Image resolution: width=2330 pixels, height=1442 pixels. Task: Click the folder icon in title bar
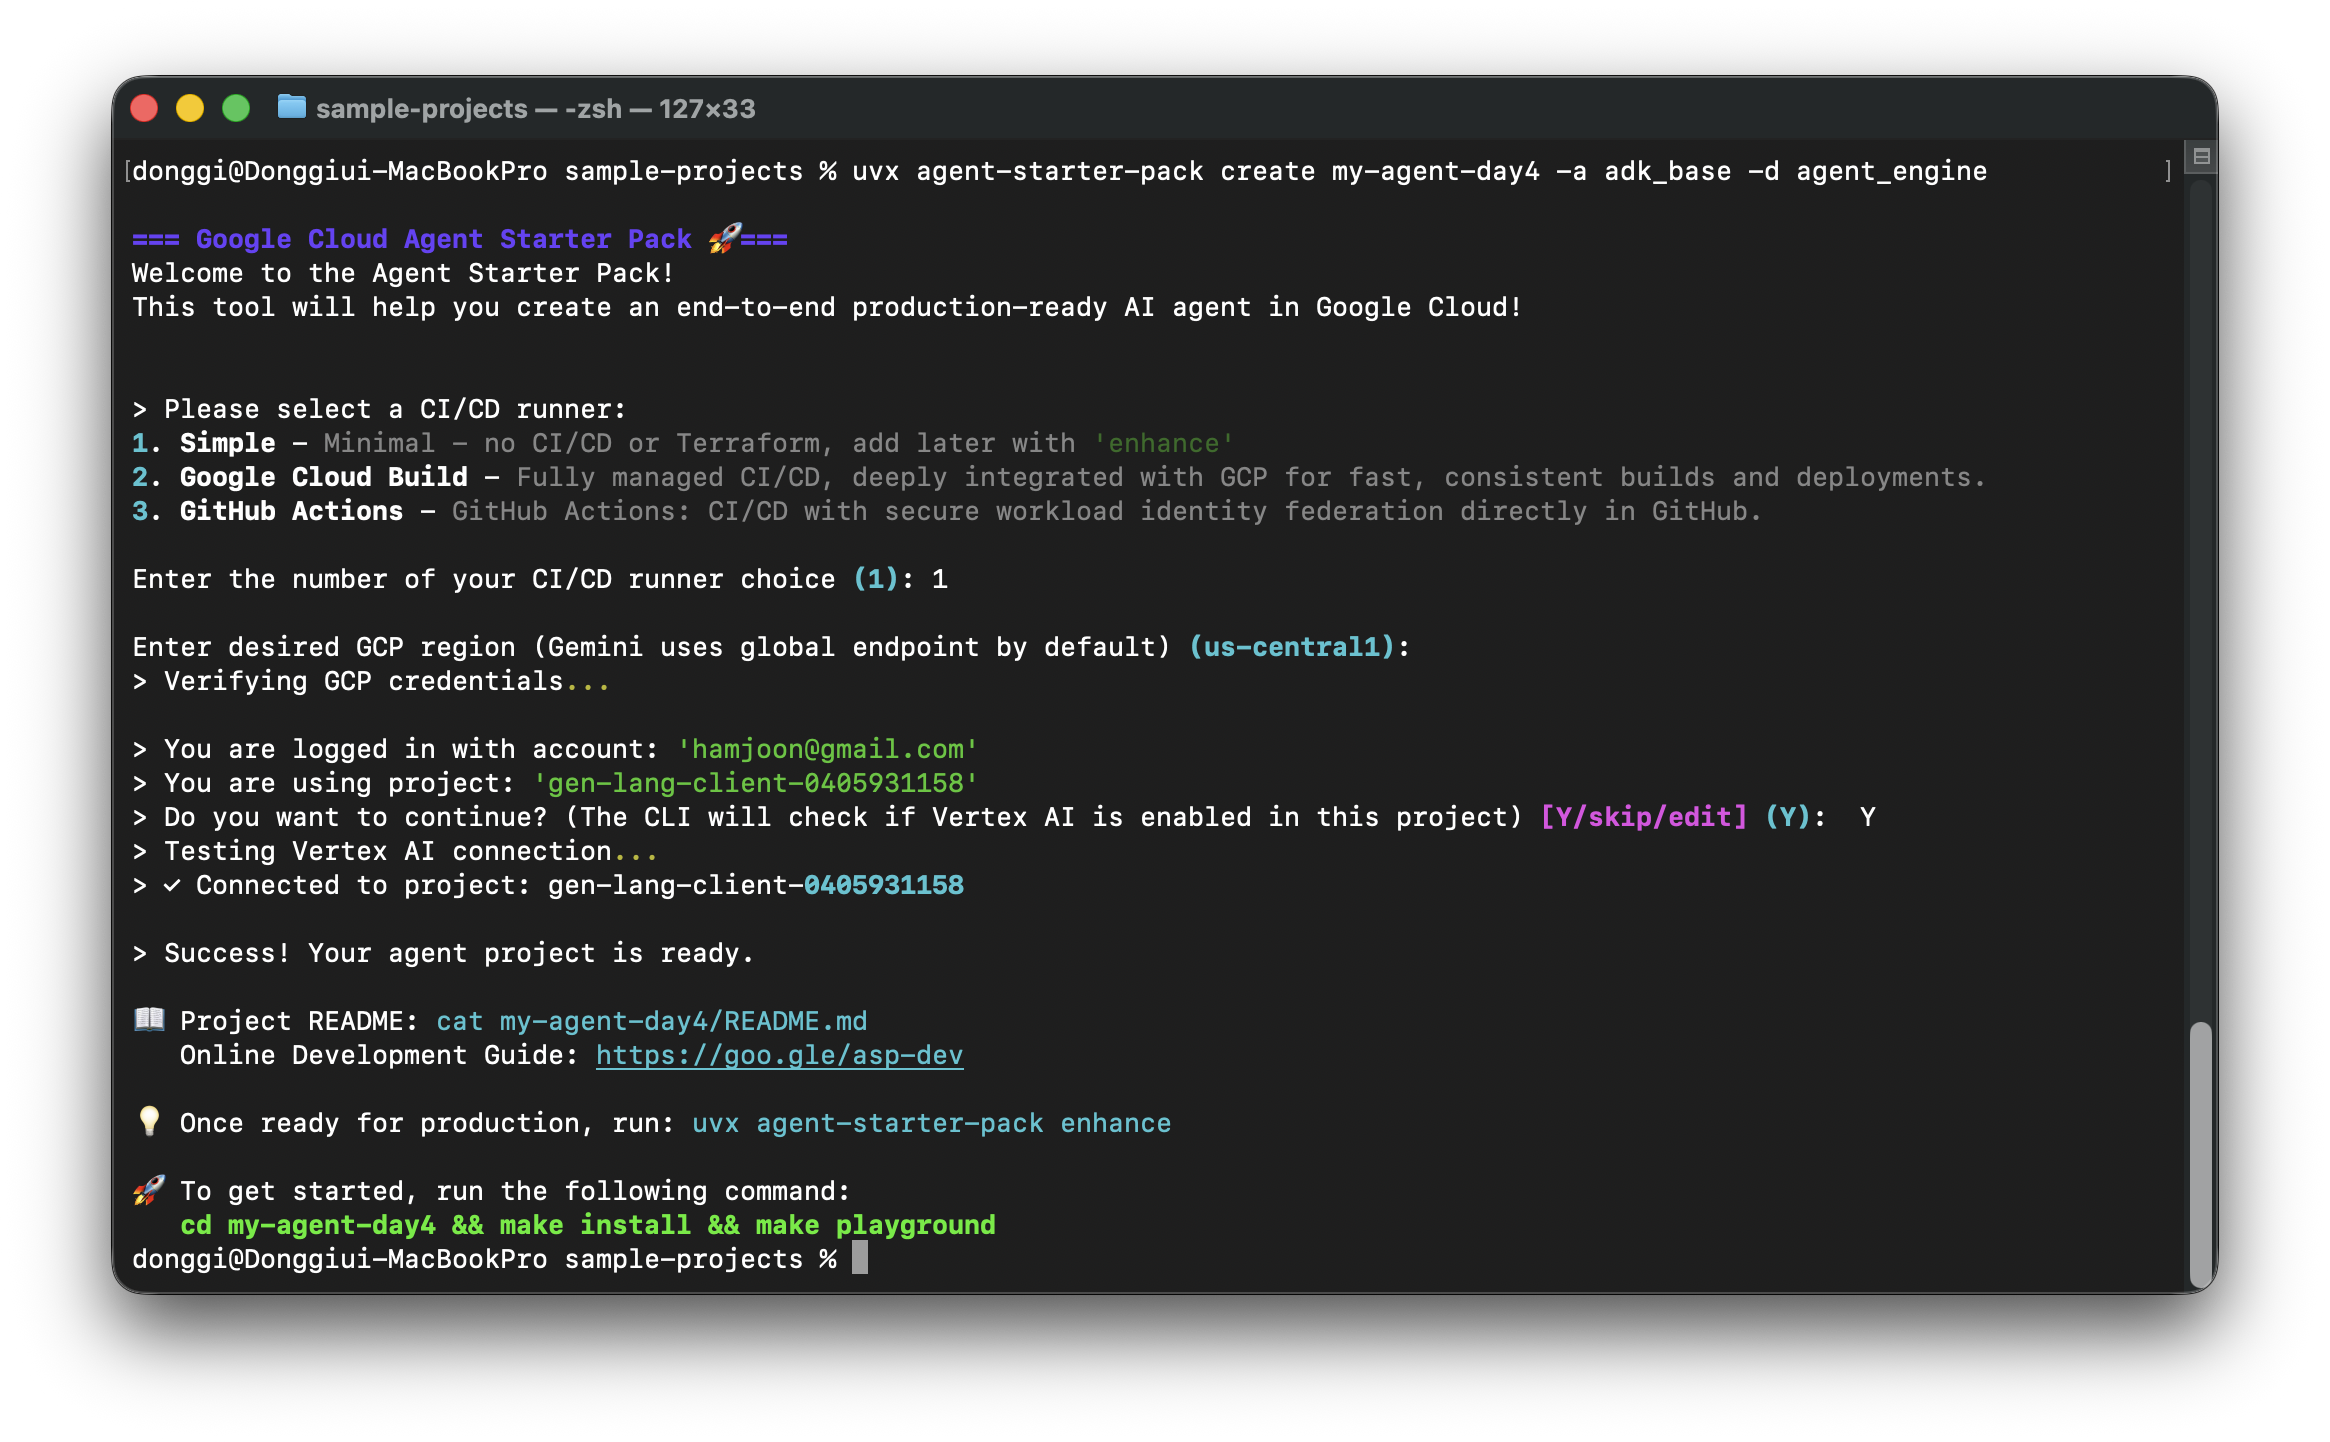click(291, 107)
